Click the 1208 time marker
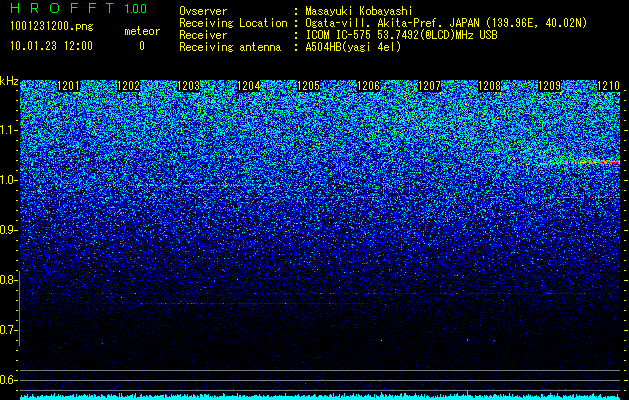Image resolution: width=629 pixels, height=400 pixels. [x=489, y=86]
